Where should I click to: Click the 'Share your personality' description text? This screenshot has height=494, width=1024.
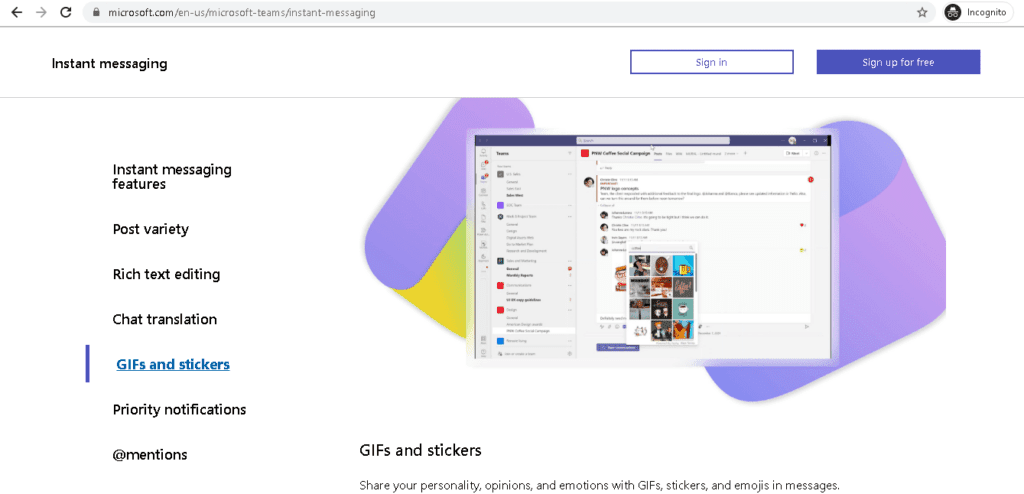[599, 486]
